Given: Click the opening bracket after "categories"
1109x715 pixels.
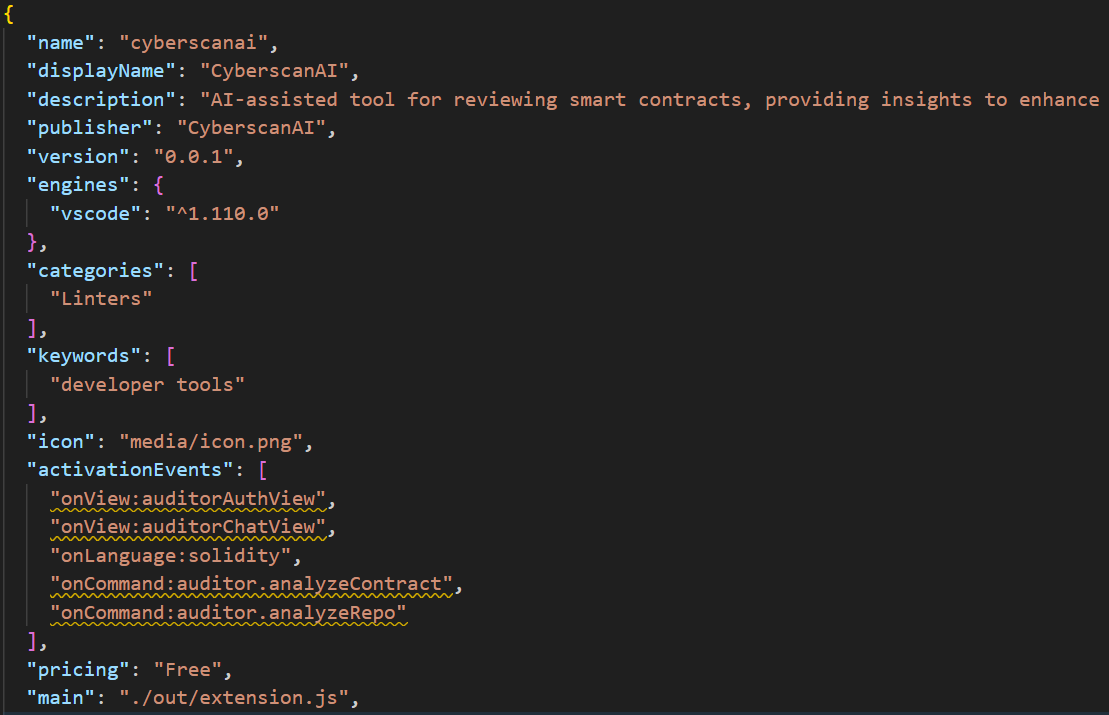Looking at the screenshot, I should click(x=193, y=271).
